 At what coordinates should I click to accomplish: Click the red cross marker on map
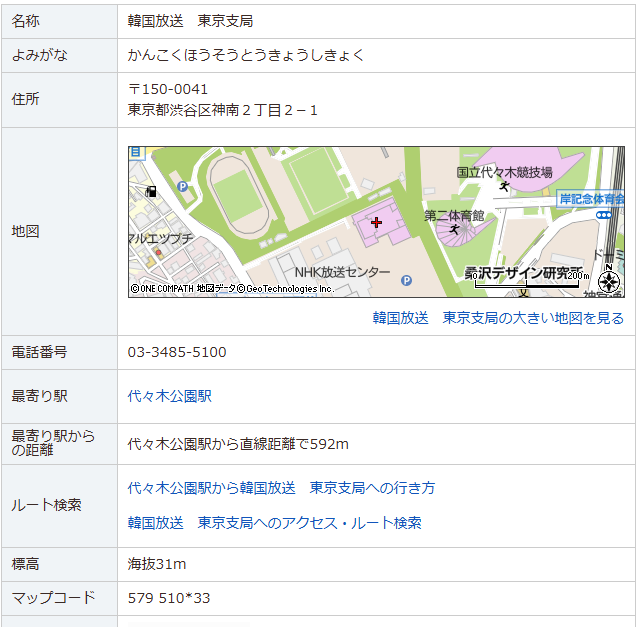coord(376,222)
